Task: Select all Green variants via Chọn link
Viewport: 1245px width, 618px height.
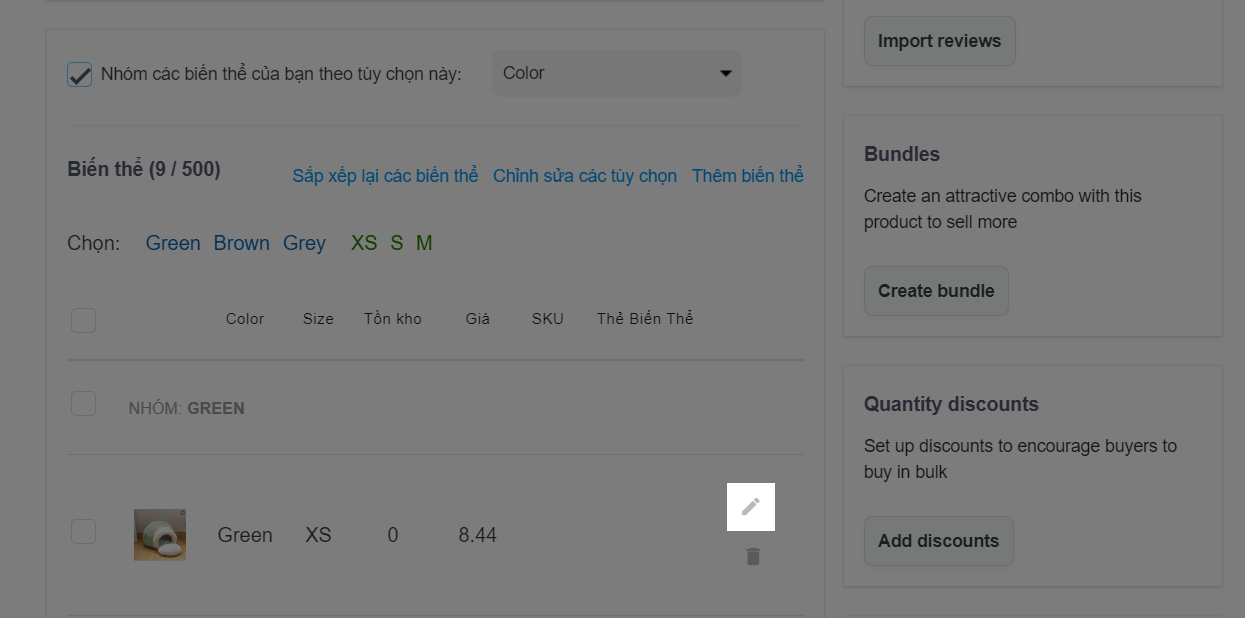Action: click(x=173, y=243)
